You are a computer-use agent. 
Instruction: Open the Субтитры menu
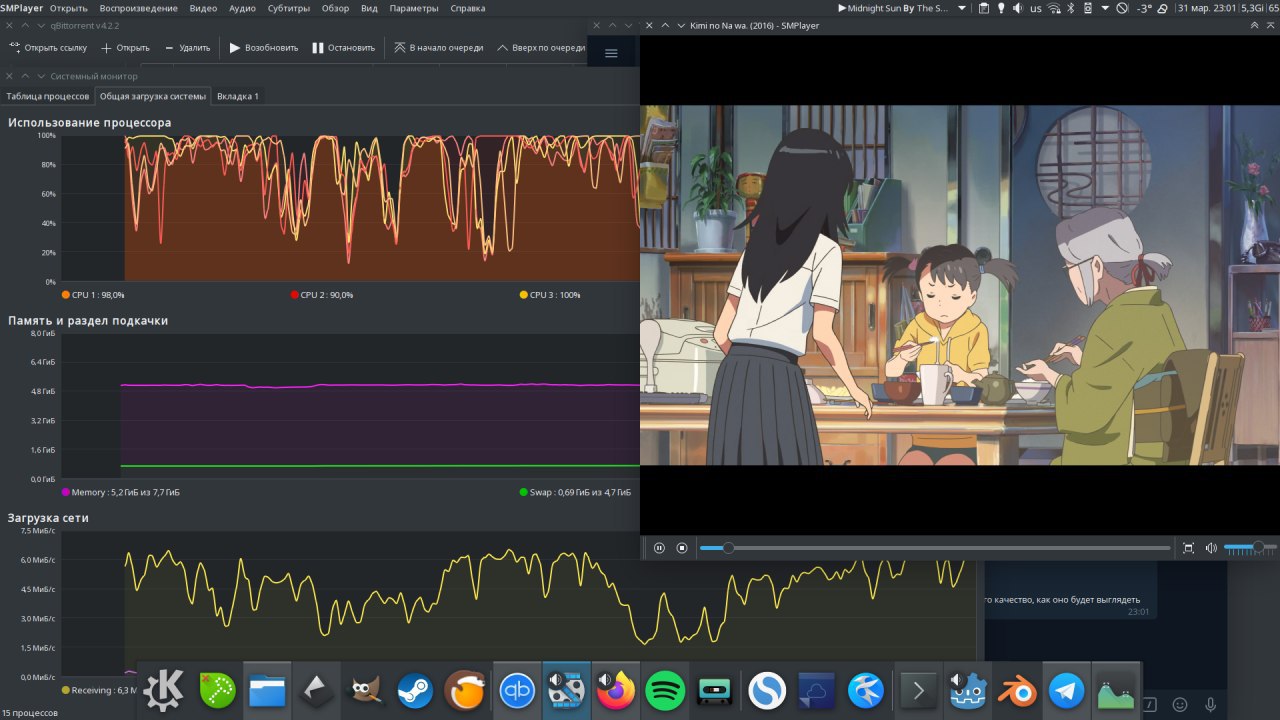coord(289,8)
